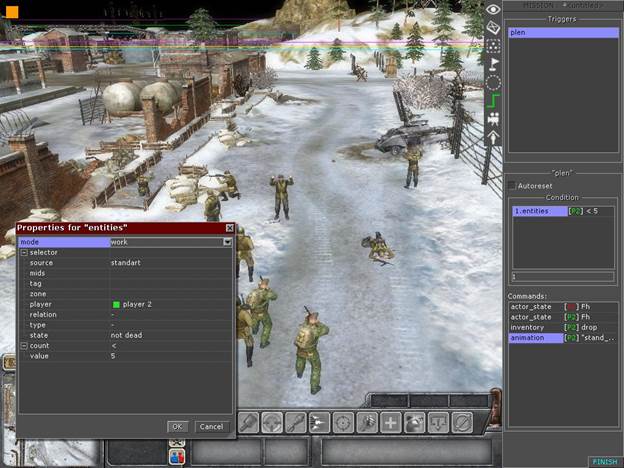Select the green waypoint path icon
Image resolution: width=624 pixels, height=468 pixels.
[x=493, y=100]
